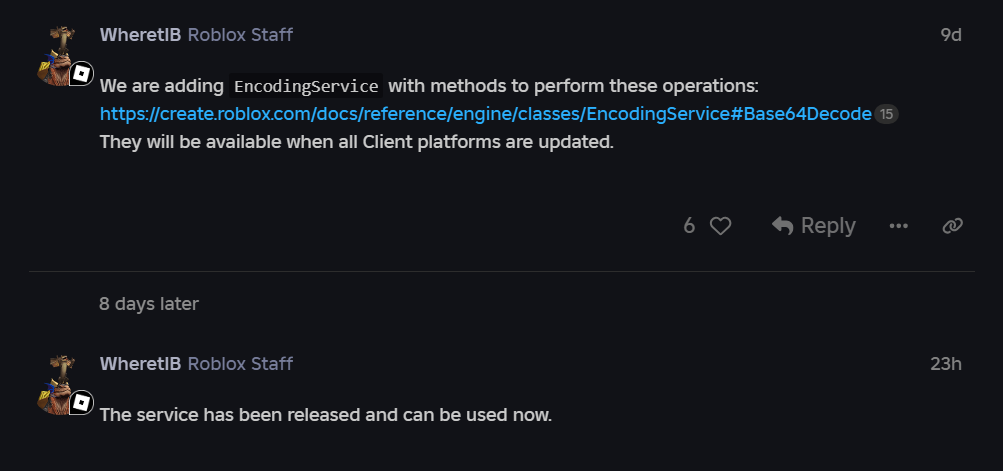1003x471 pixels.
Task: Show who liked via the 6 count
Action: 689,226
